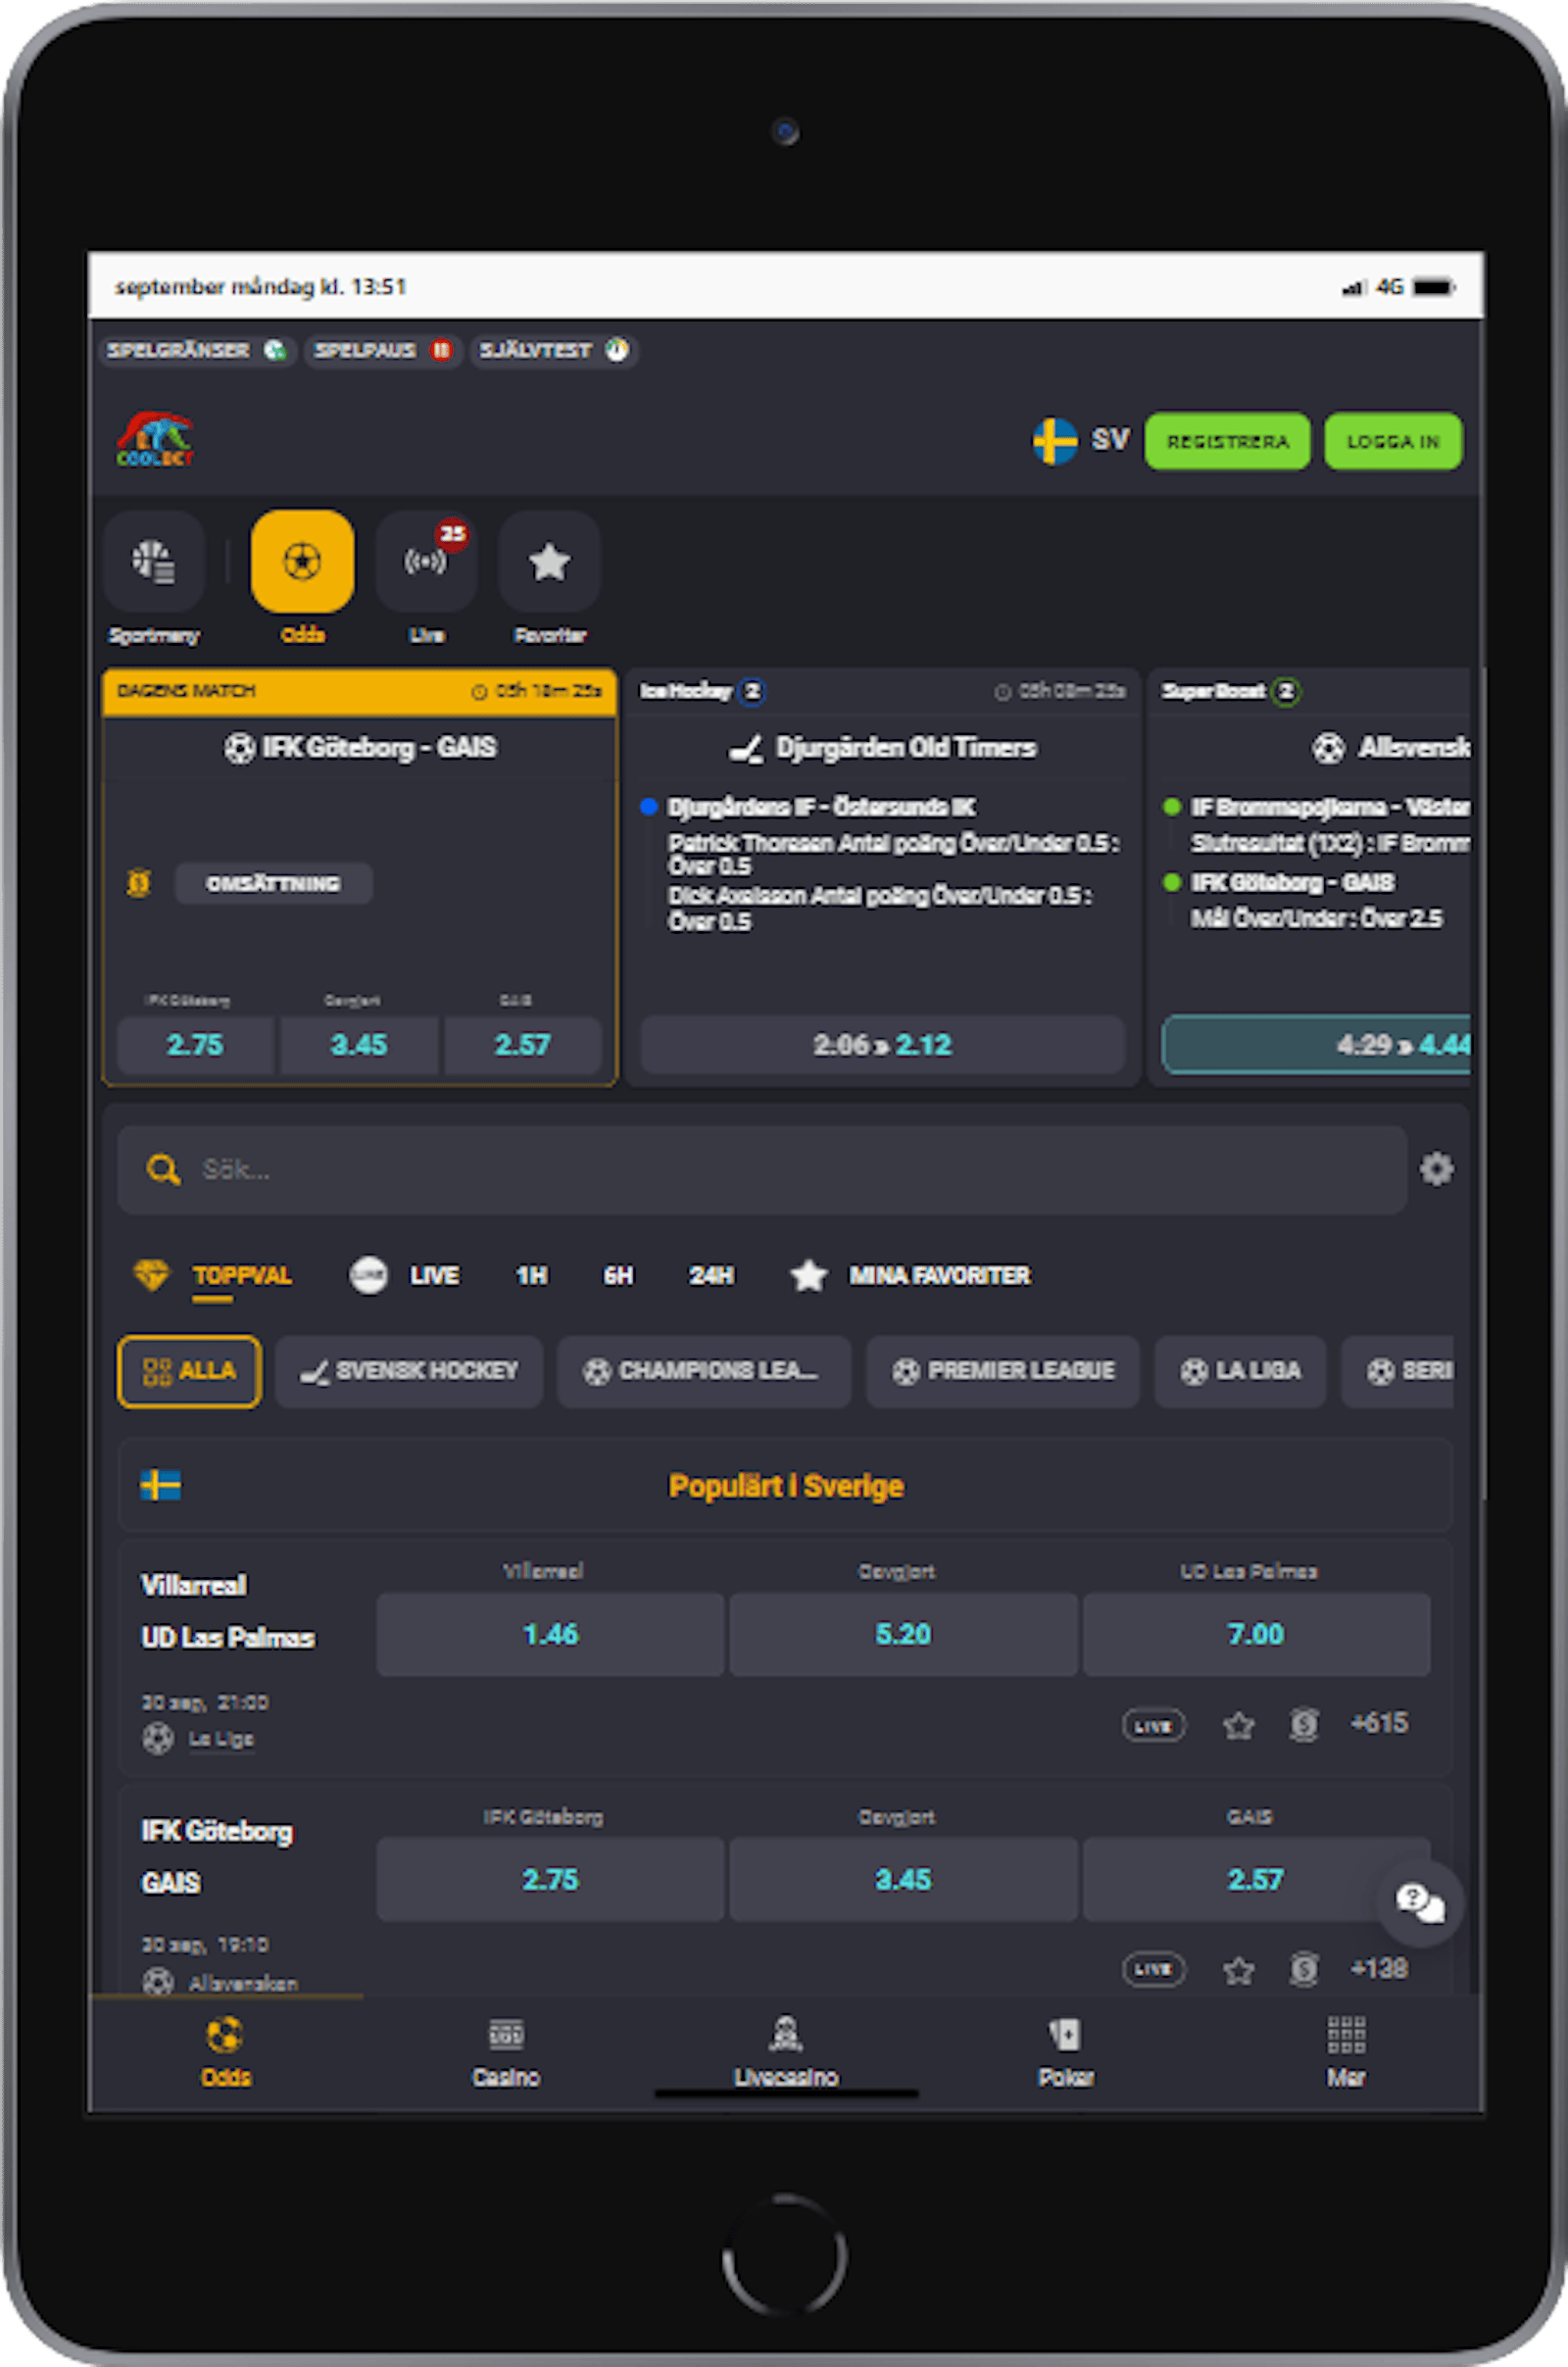1568x2367 pixels.
Task: Favorite the IFK Göteborg vs GAIS match
Action: (x=1238, y=1968)
